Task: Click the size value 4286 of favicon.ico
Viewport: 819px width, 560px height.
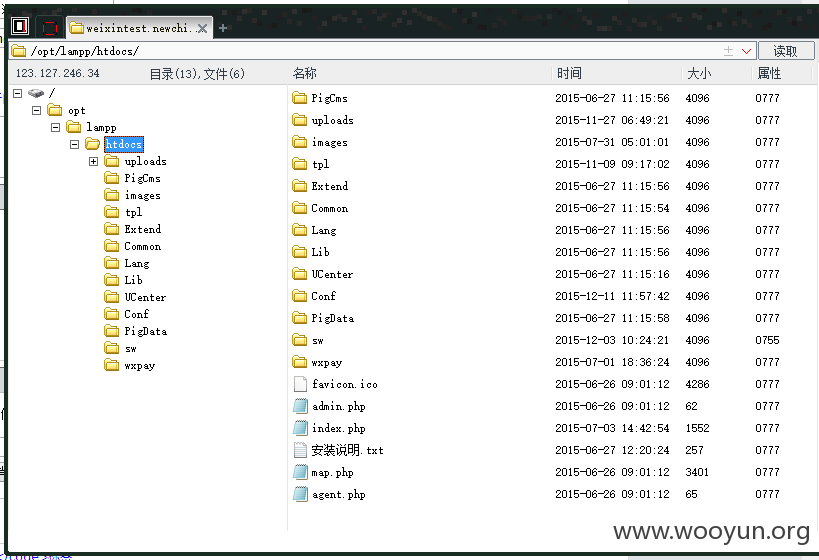Action: [x=697, y=384]
